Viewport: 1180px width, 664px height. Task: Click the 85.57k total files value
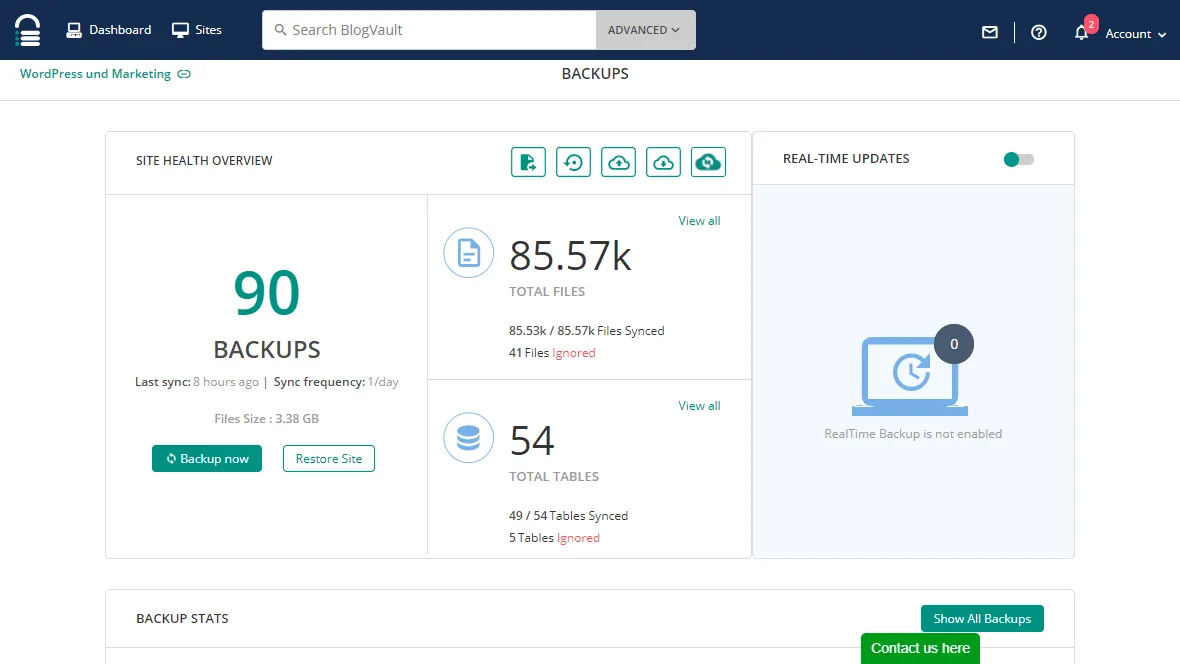click(x=570, y=256)
